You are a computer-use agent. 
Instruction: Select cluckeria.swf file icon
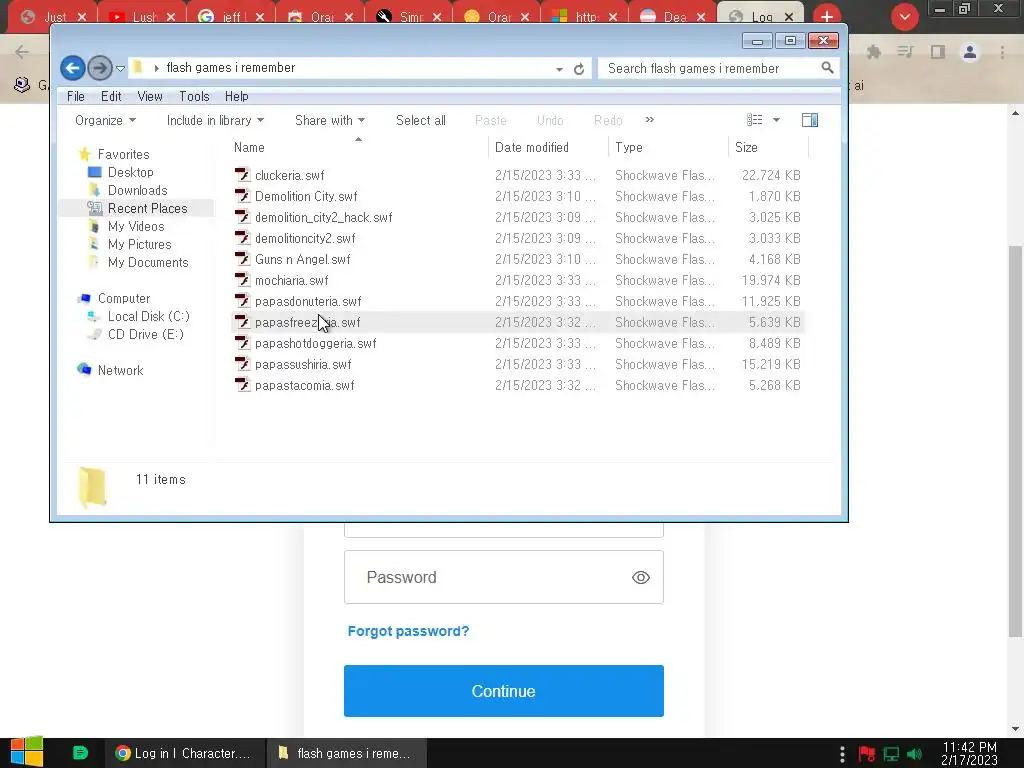click(242, 175)
